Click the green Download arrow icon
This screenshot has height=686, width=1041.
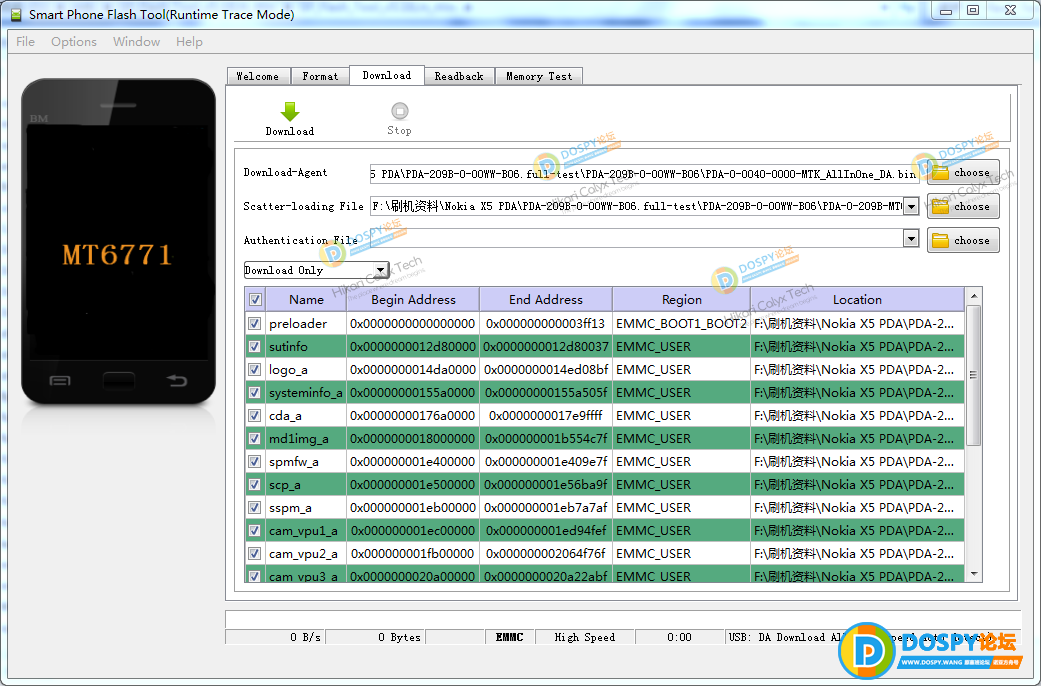pyautogui.click(x=290, y=111)
